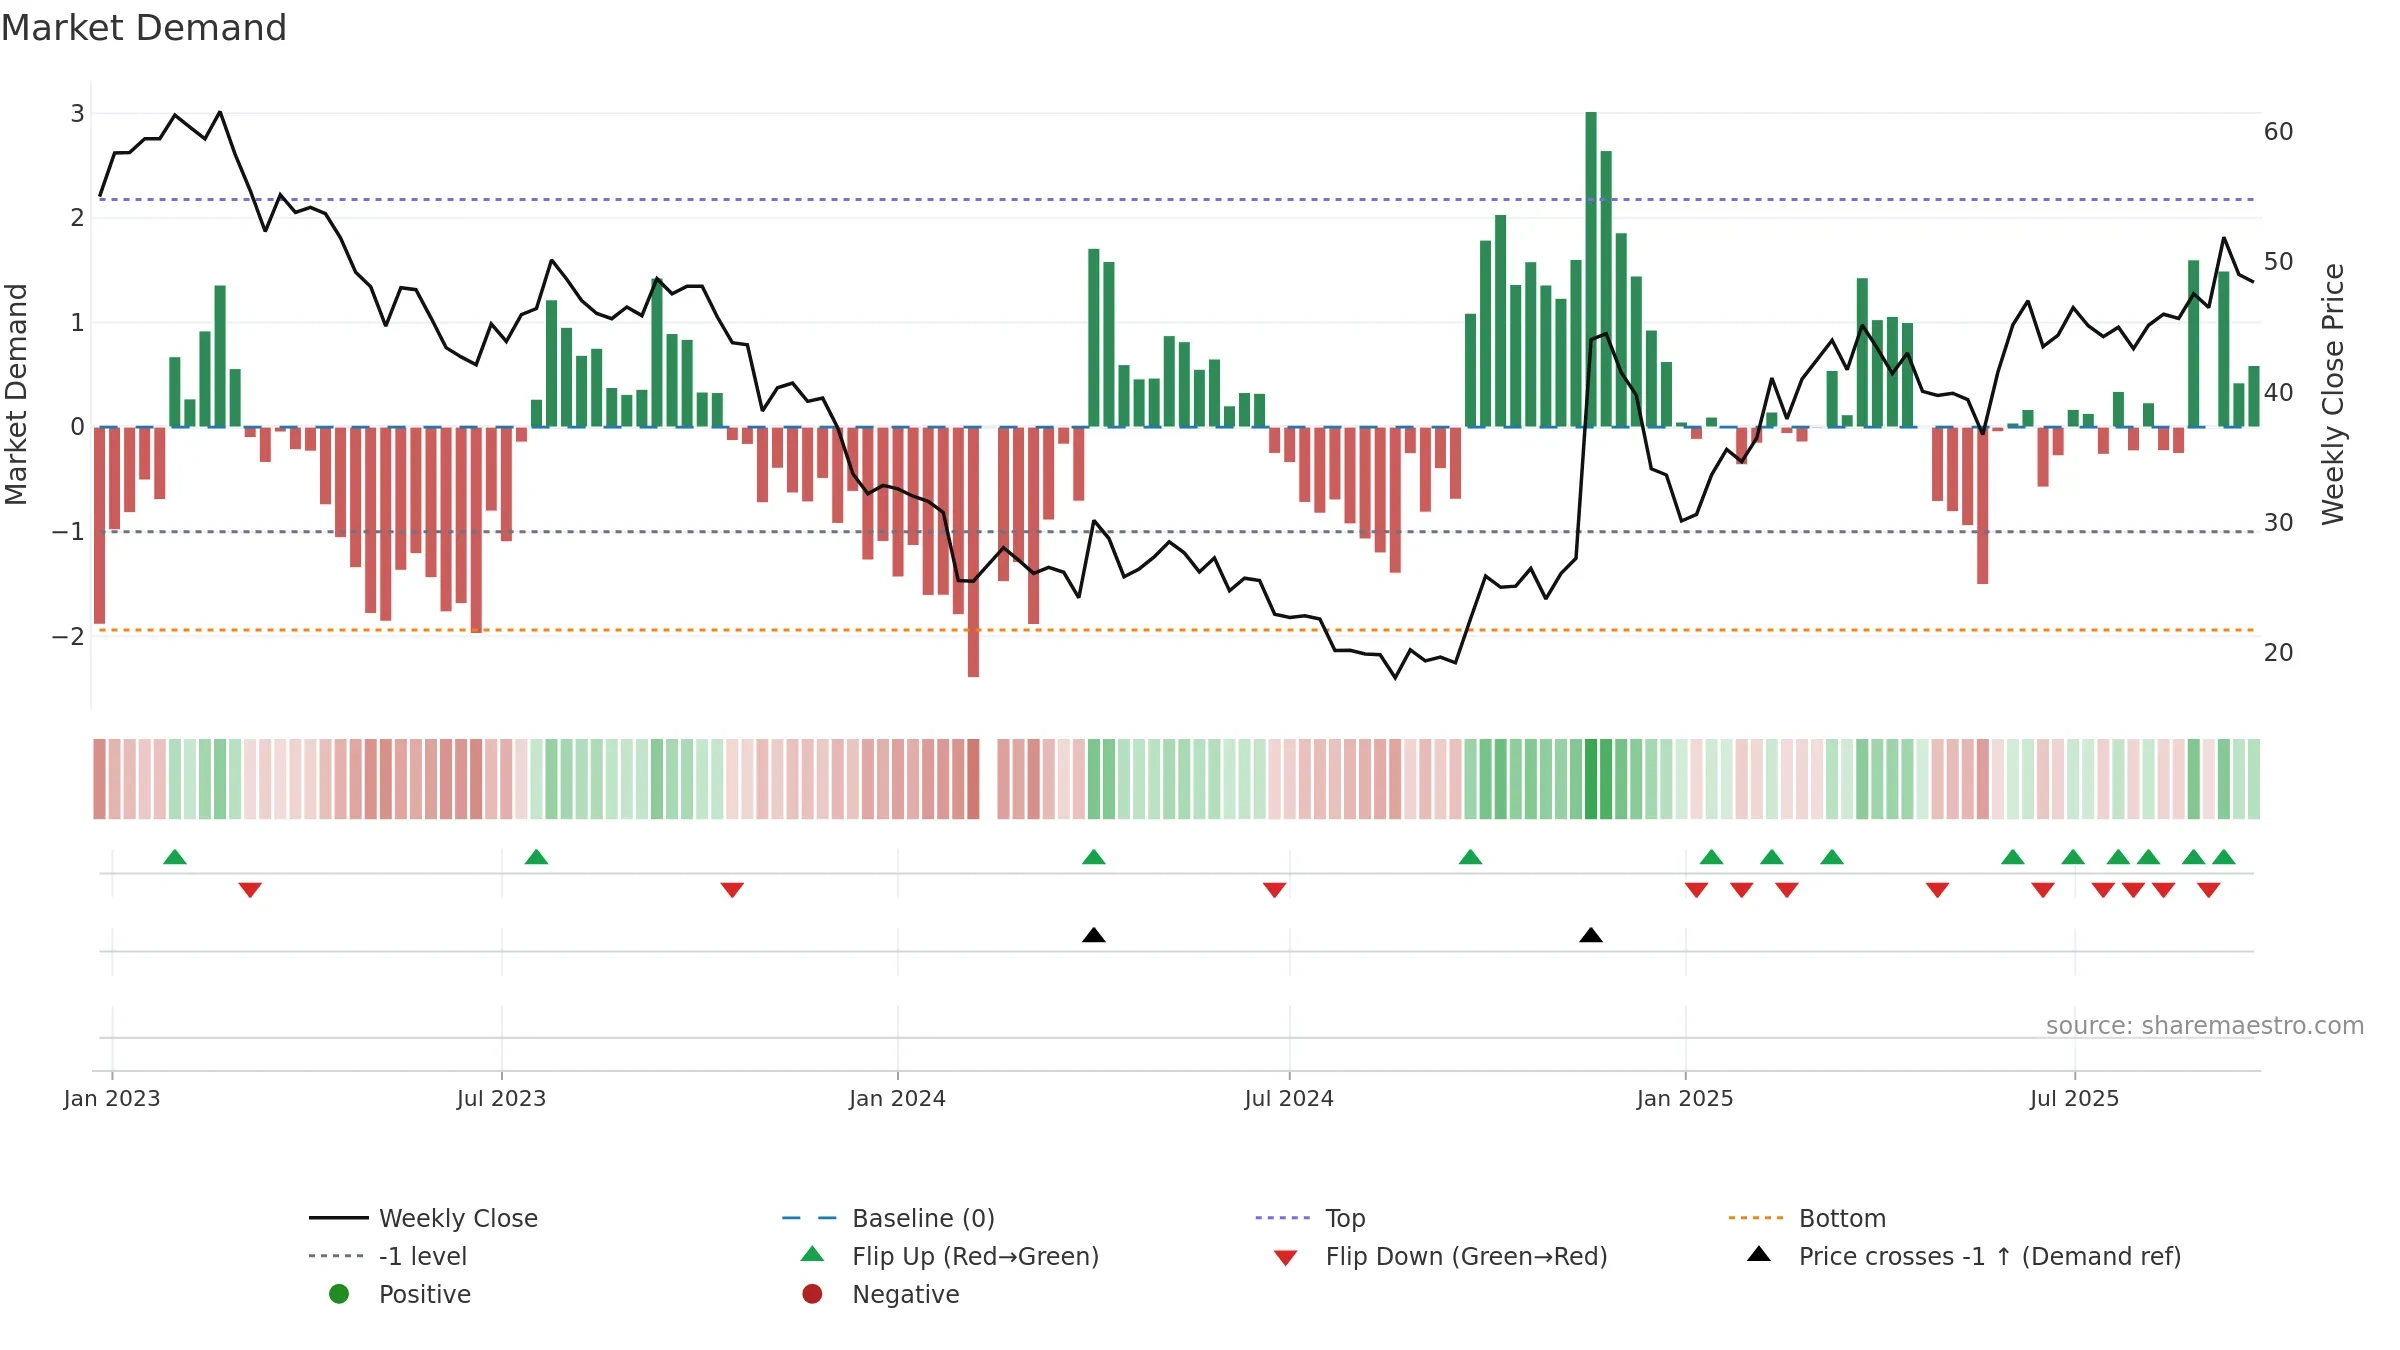Select the green flip-up marker near April 2024
This screenshot has height=1350, width=2400.
tap(1094, 857)
